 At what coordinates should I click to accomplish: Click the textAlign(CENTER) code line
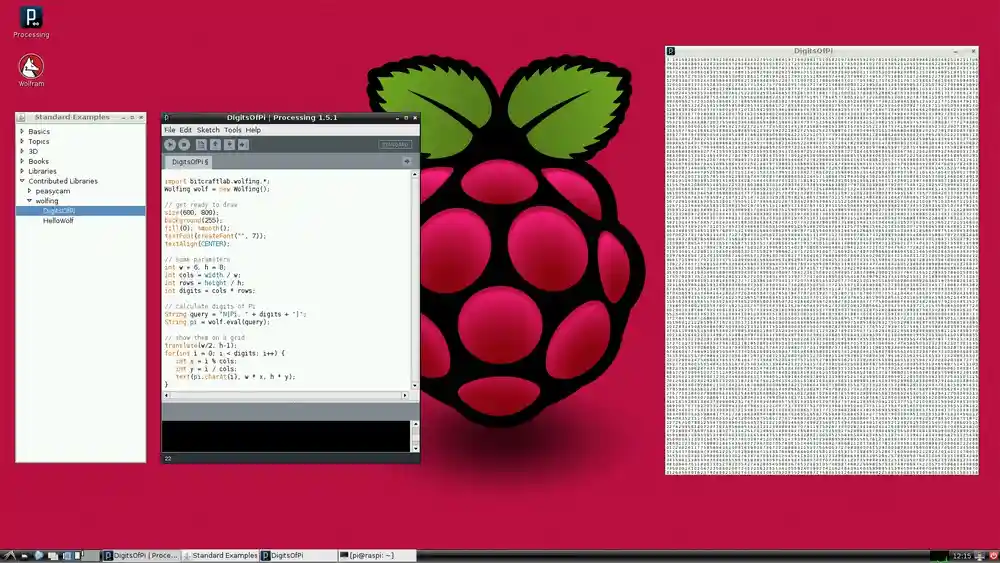pos(197,244)
